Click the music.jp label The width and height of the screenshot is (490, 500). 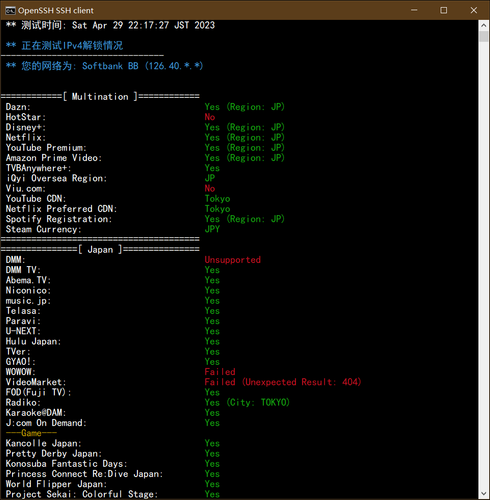pos(28,301)
